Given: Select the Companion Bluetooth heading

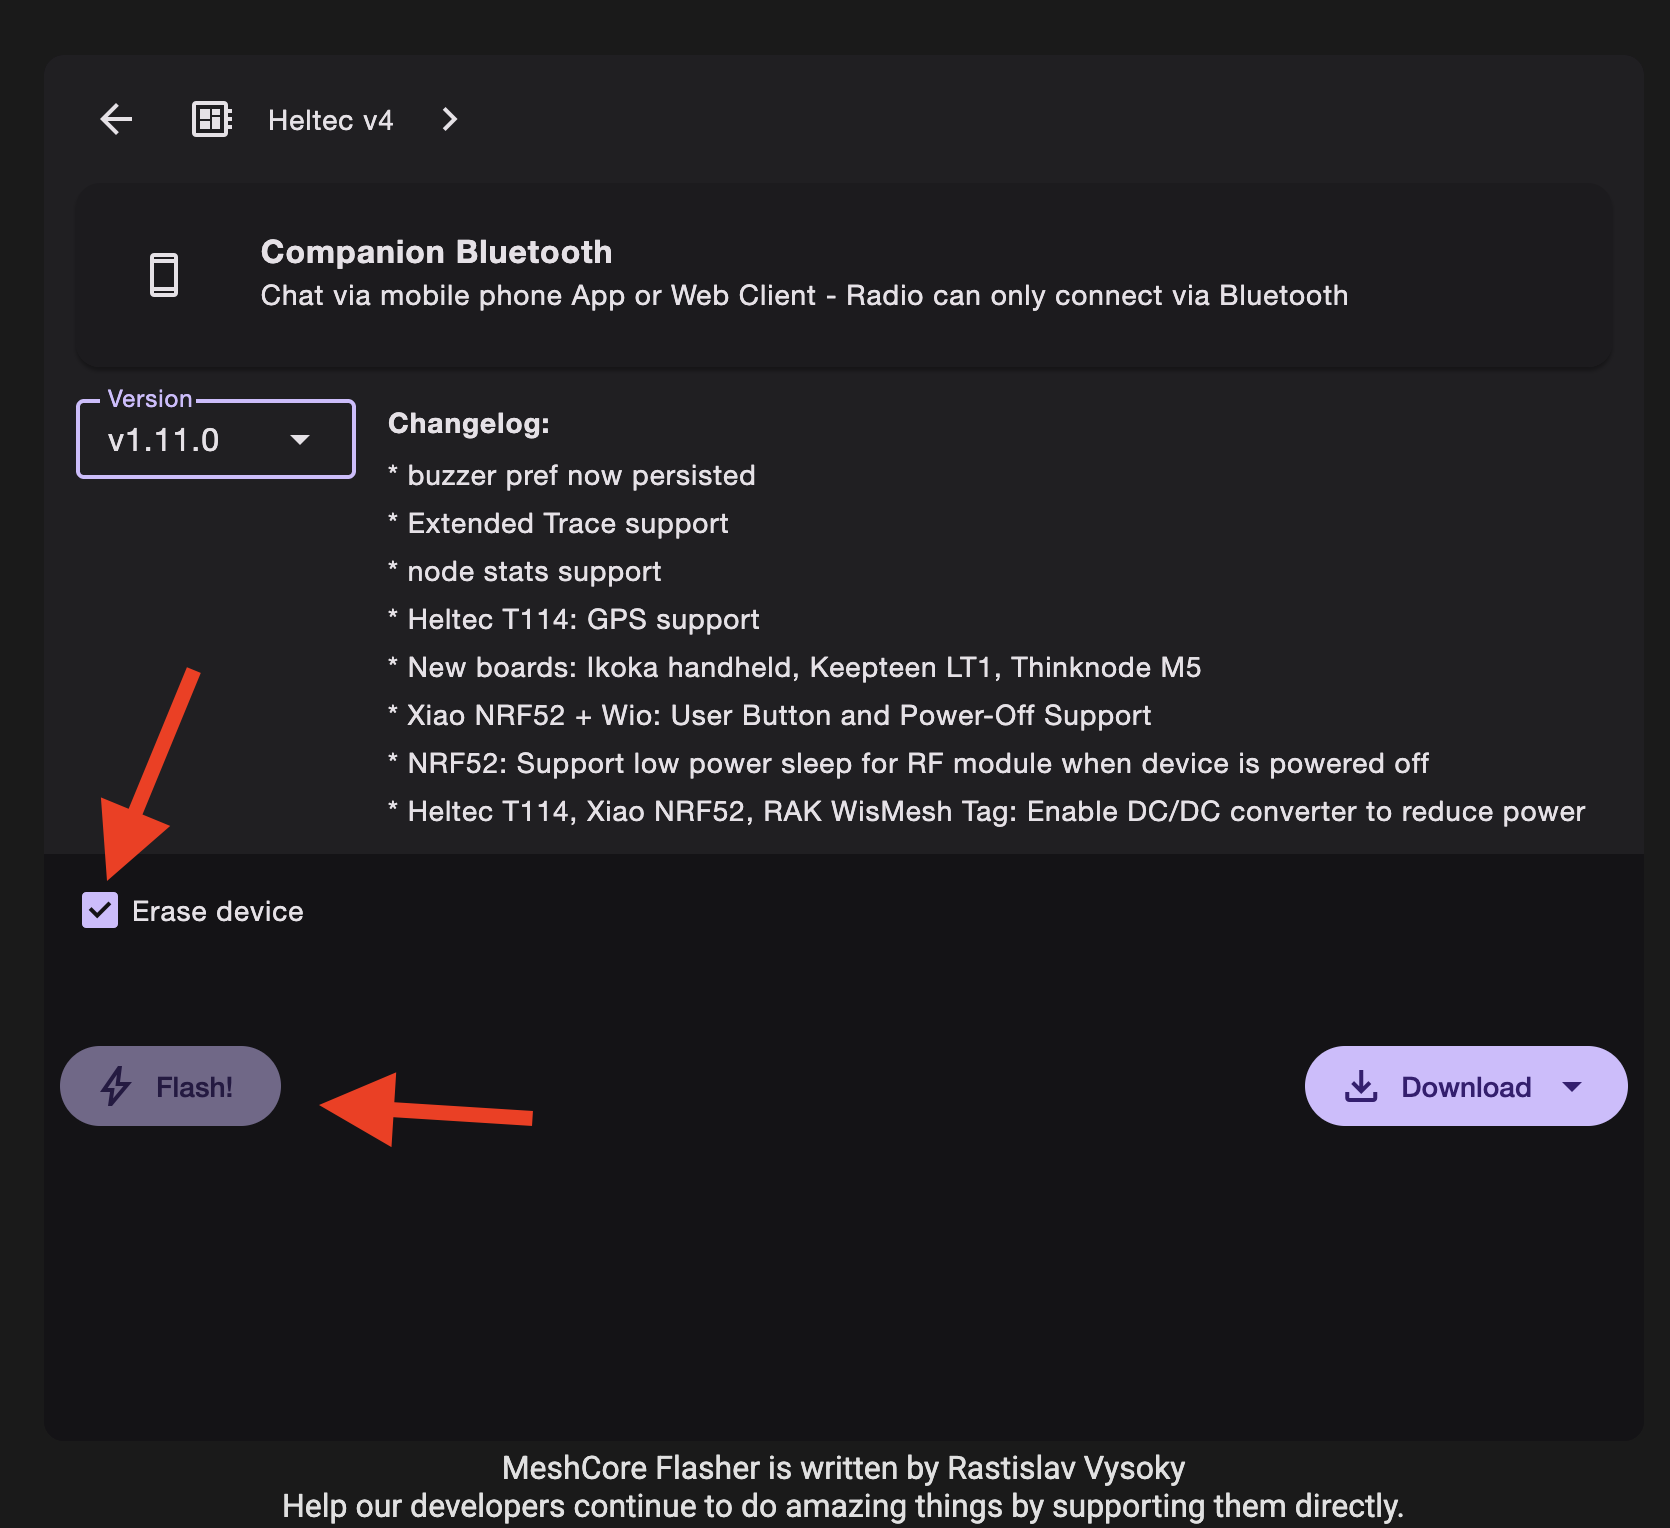Looking at the screenshot, I should pos(436,252).
